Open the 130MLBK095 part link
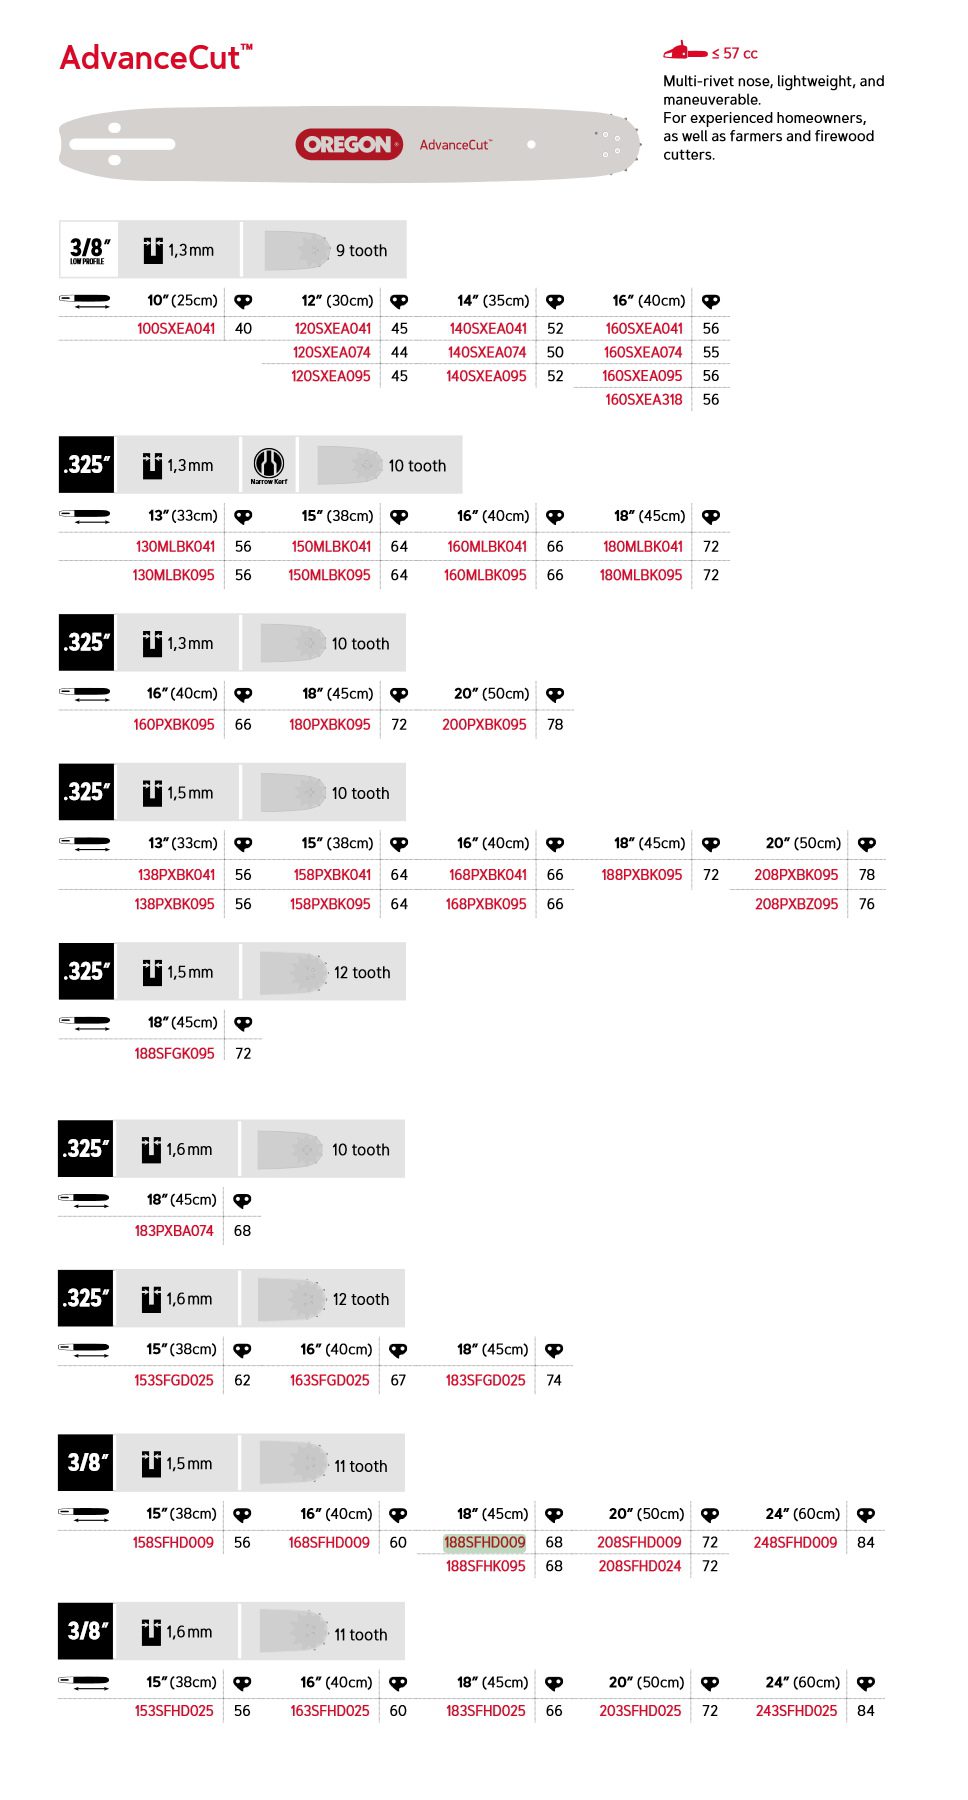968x1800 pixels. point(173,575)
